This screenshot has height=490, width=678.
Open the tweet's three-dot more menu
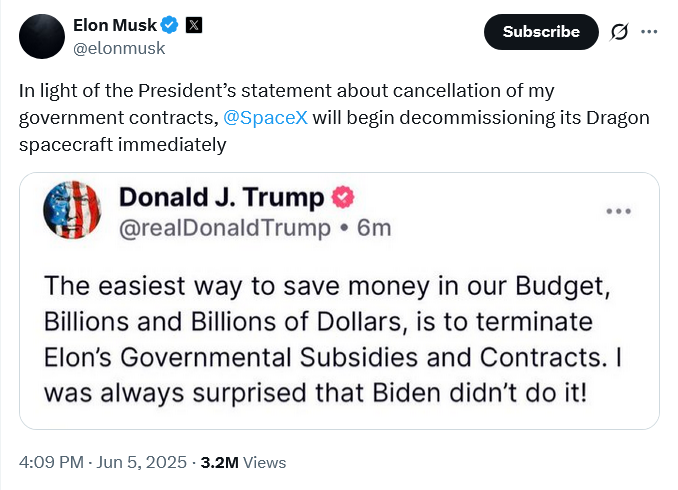pos(649,32)
